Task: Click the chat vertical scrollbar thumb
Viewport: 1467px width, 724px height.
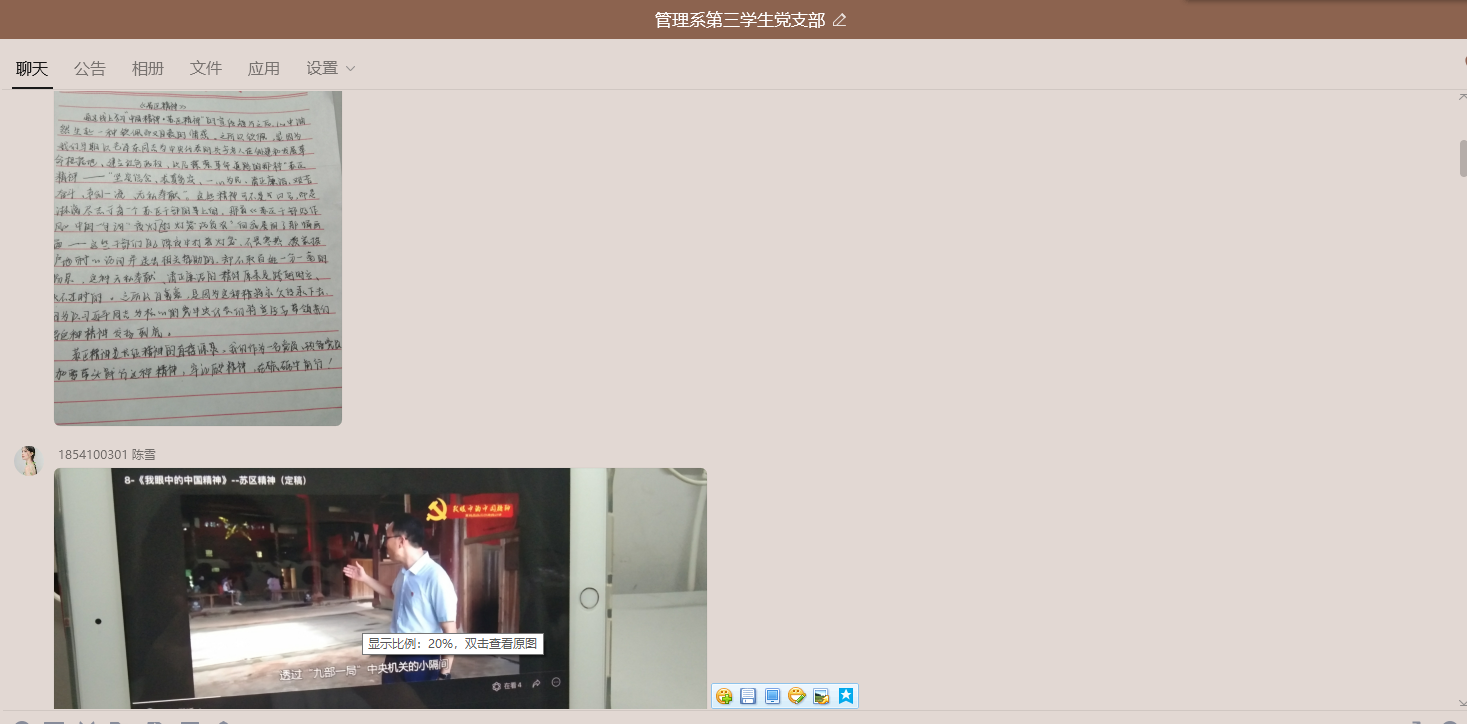Action: pos(1462,158)
